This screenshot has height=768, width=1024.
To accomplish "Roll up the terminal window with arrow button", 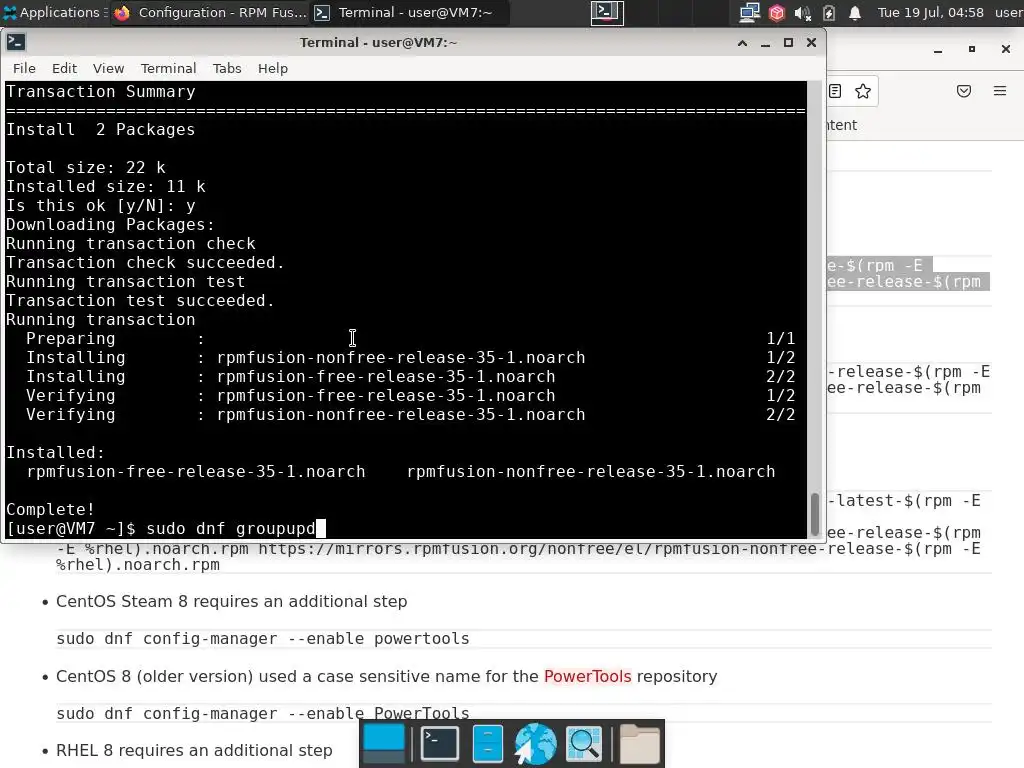I will [742, 42].
